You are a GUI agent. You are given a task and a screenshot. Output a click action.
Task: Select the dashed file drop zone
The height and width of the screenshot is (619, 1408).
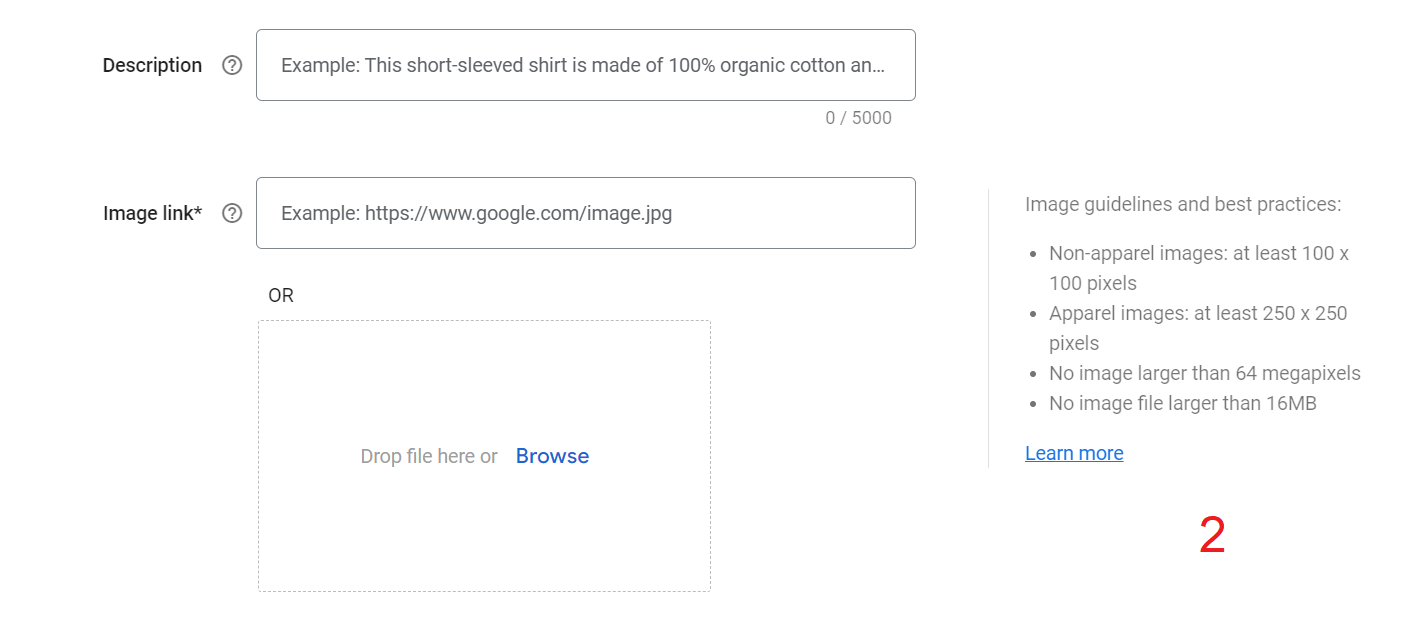coord(484,456)
